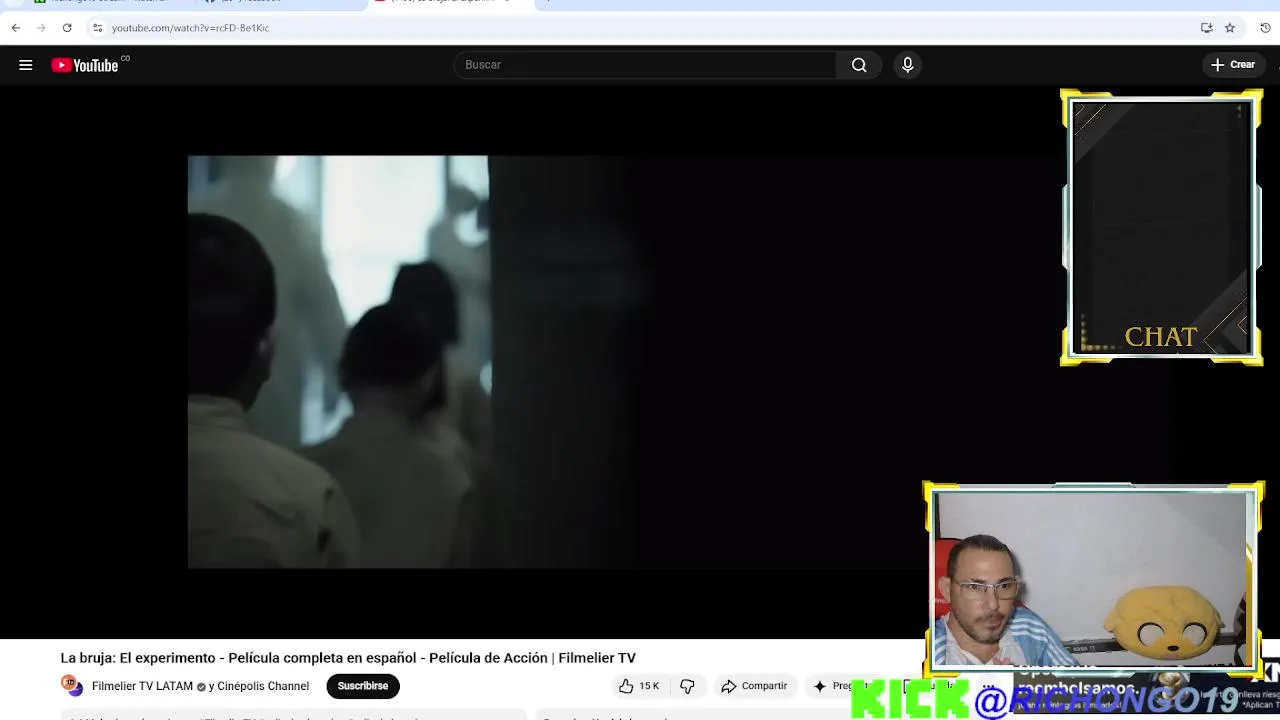This screenshot has width=1280, height=720.
Task: Select the active YouTube browser tab
Action: pyautogui.click(x=450, y=2)
